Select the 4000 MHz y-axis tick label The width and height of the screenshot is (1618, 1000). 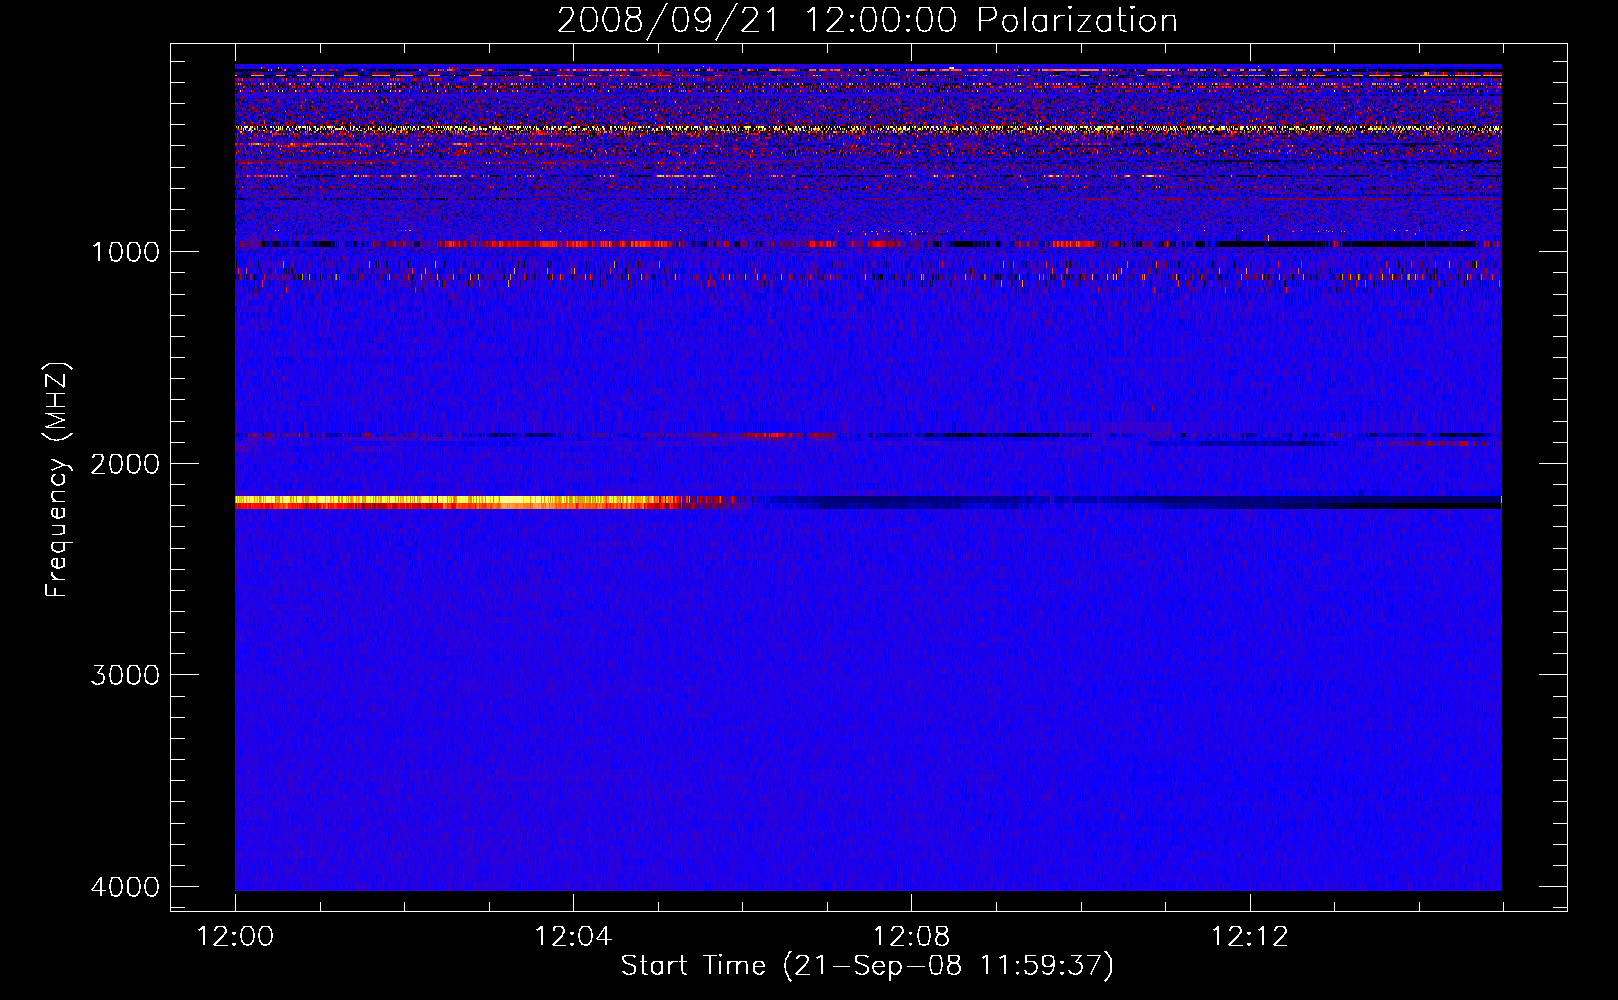coord(125,887)
